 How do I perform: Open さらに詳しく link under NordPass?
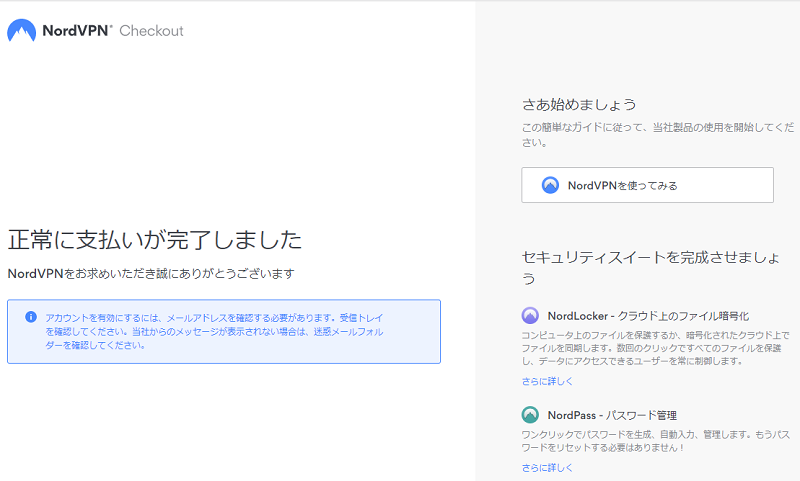coord(547,467)
